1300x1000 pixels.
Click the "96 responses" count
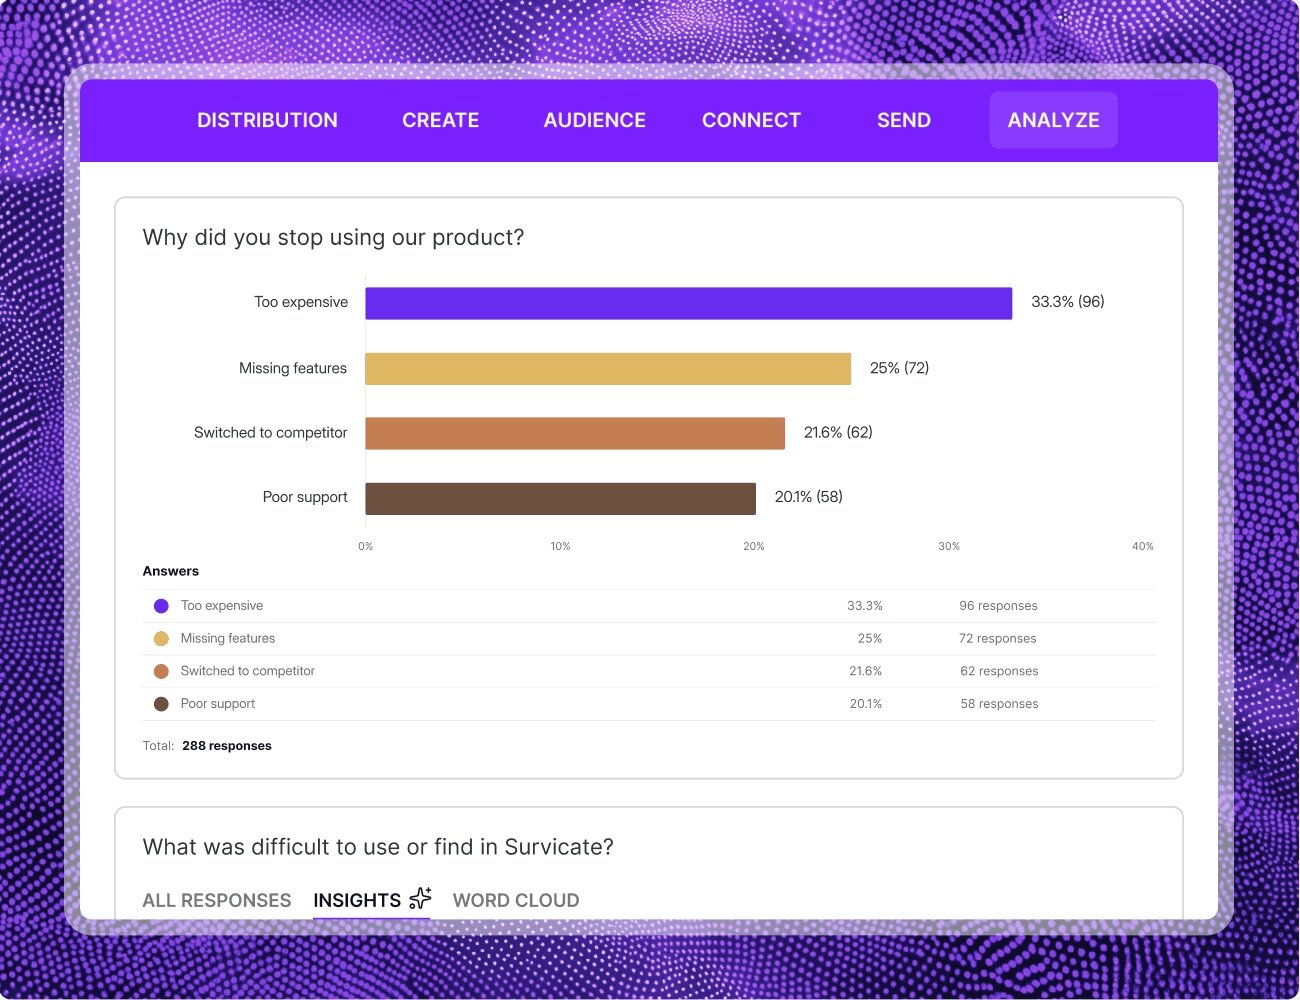(x=998, y=606)
